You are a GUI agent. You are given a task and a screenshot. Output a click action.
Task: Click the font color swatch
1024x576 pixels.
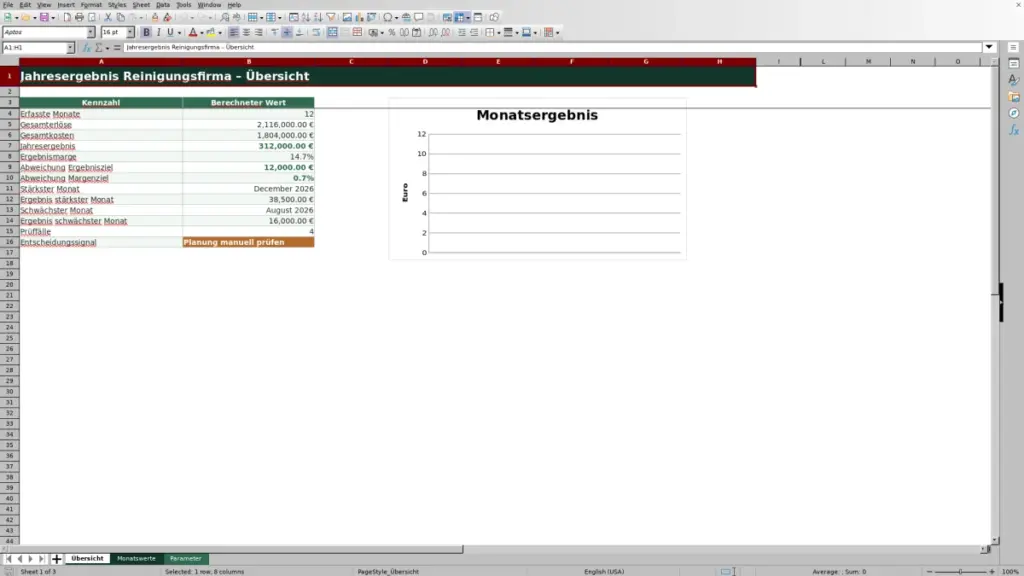pyautogui.click(x=193, y=32)
